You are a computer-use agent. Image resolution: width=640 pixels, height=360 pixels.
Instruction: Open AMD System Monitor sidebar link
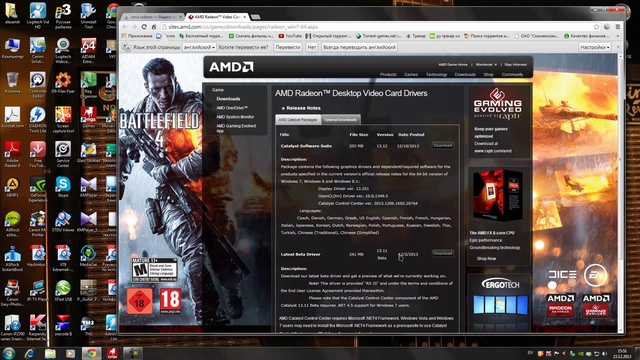pos(235,117)
